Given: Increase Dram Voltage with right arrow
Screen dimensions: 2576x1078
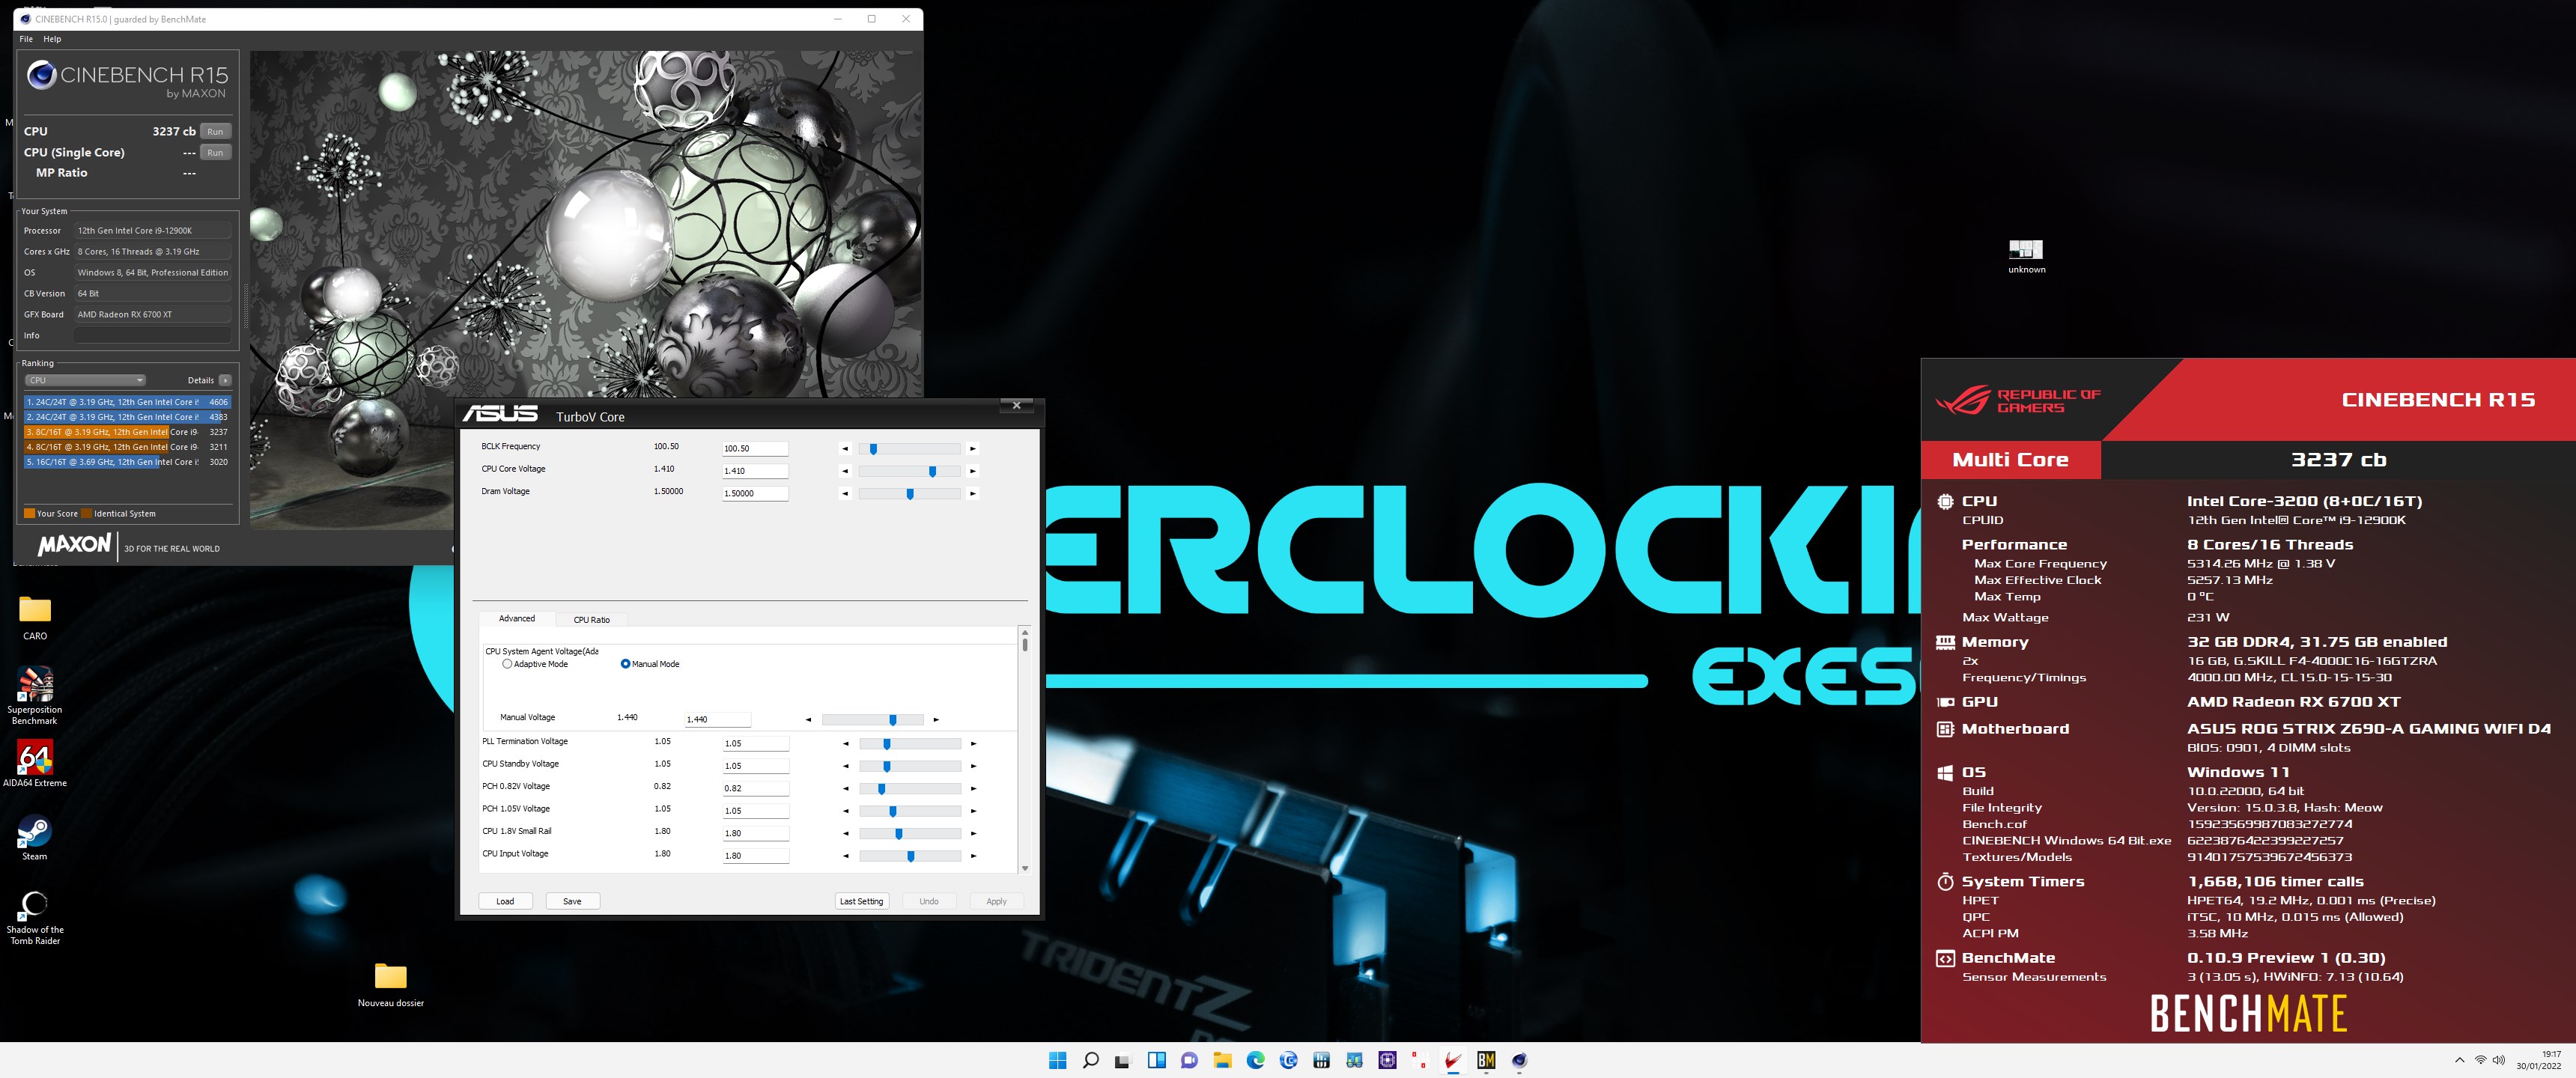Looking at the screenshot, I should [972, 494].
